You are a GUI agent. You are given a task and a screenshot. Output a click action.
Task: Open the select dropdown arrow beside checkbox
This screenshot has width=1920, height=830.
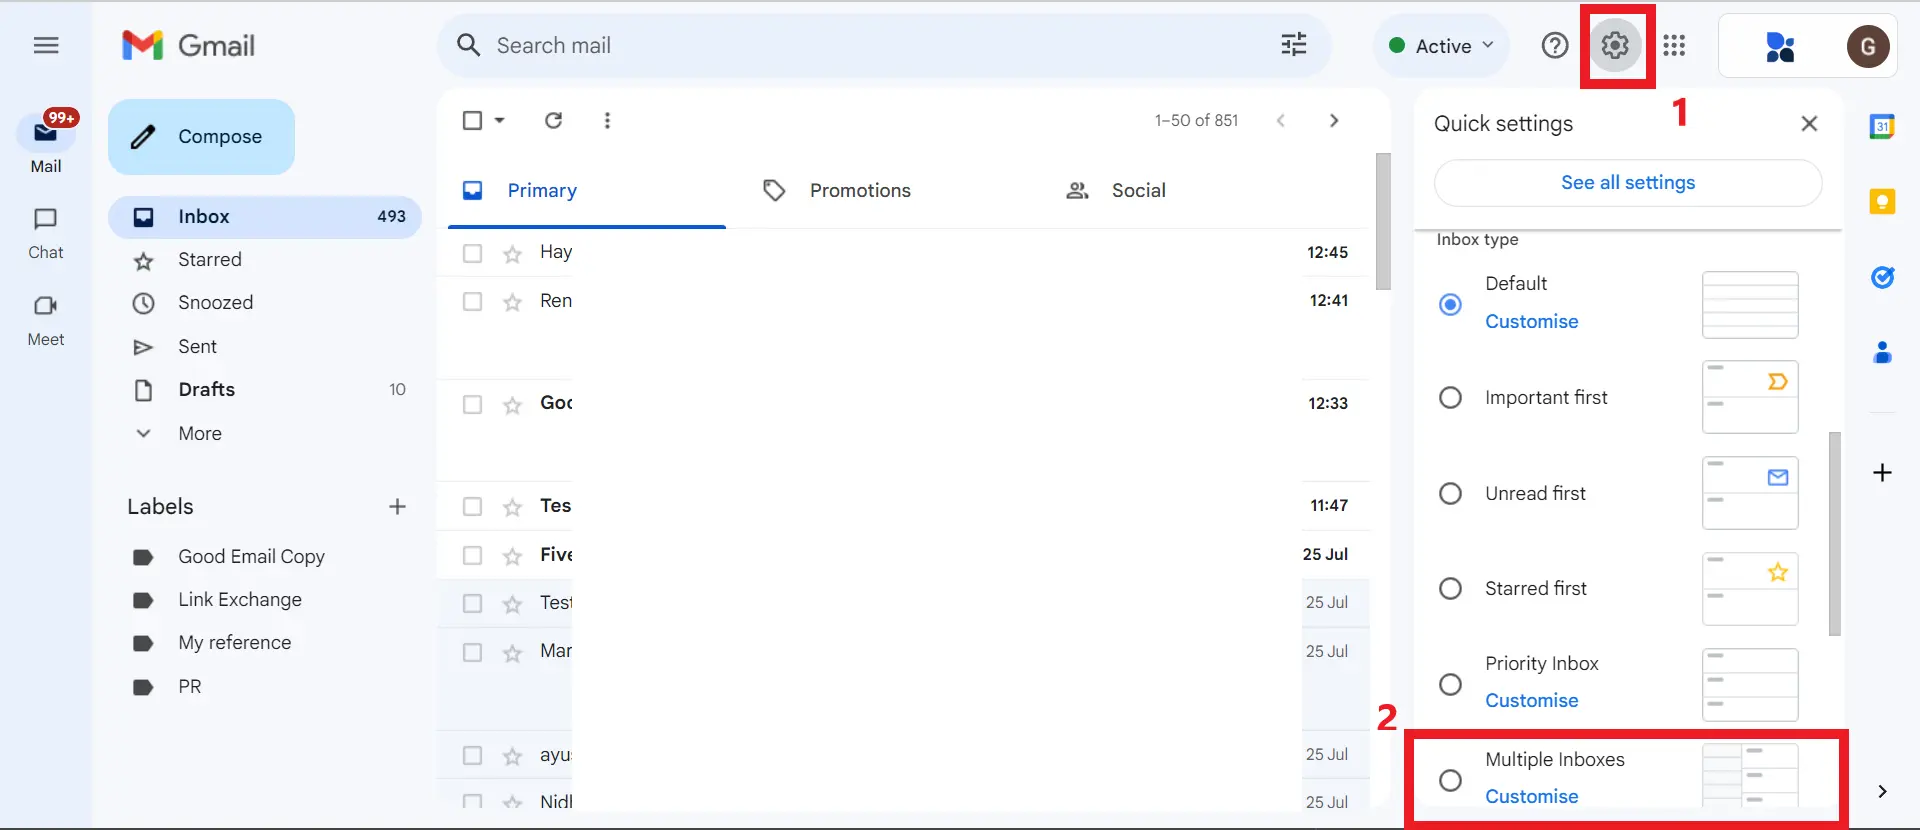click(x=499, y=120)
